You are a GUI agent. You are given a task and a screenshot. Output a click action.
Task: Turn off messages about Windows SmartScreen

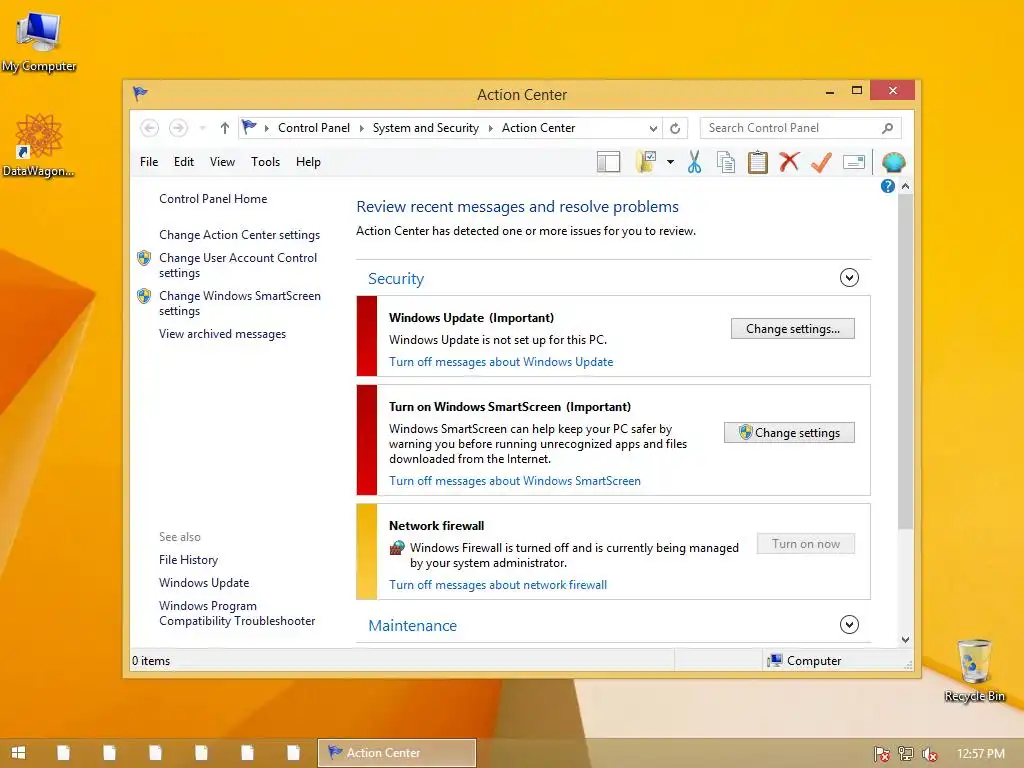[x=515, y=481]
